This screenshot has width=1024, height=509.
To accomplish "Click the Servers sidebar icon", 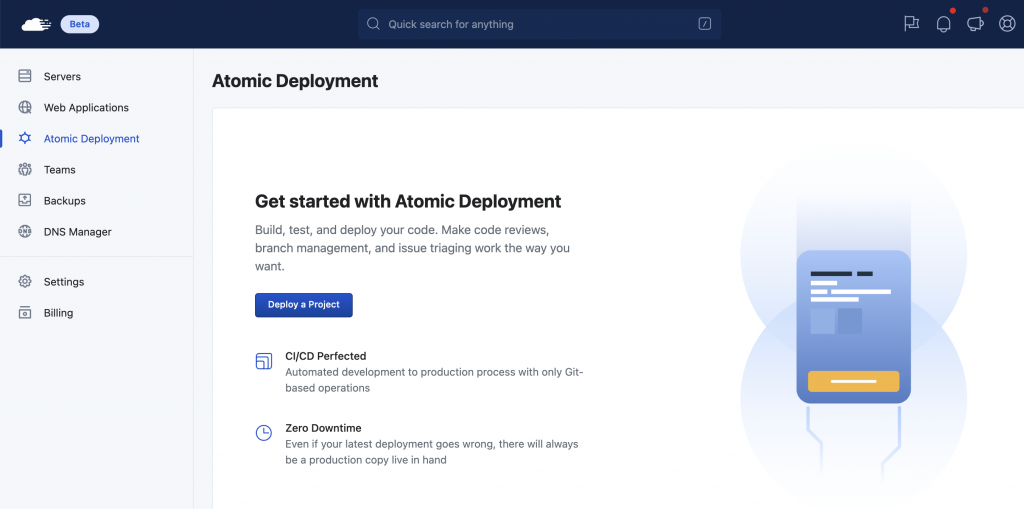I will click(x=25, y=76).
